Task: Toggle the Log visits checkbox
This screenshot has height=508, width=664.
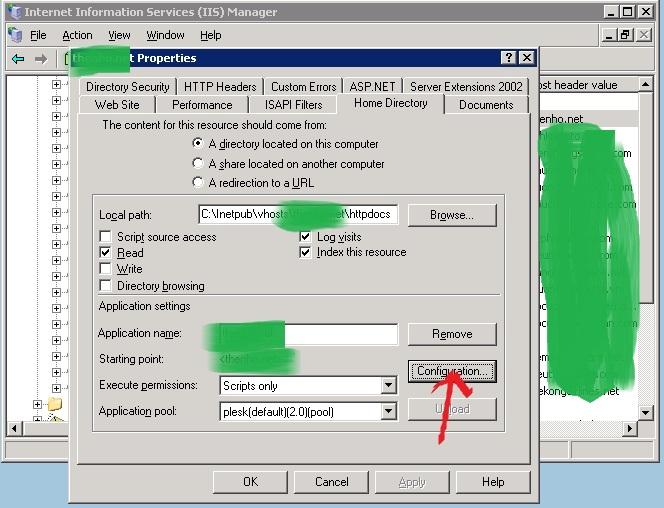Action: click(x=305, y=236)
